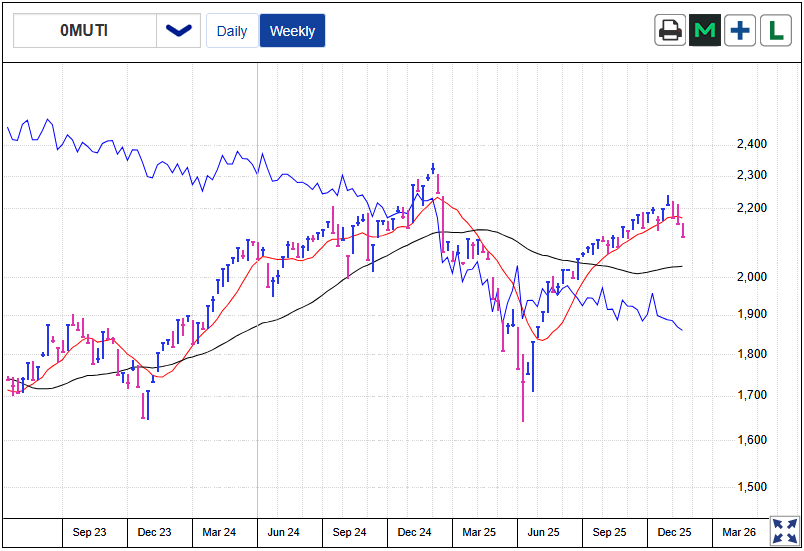This screenshot has height=551, width=804.
Task: Click the 2,300 price axis label
Action: point(752,175)
